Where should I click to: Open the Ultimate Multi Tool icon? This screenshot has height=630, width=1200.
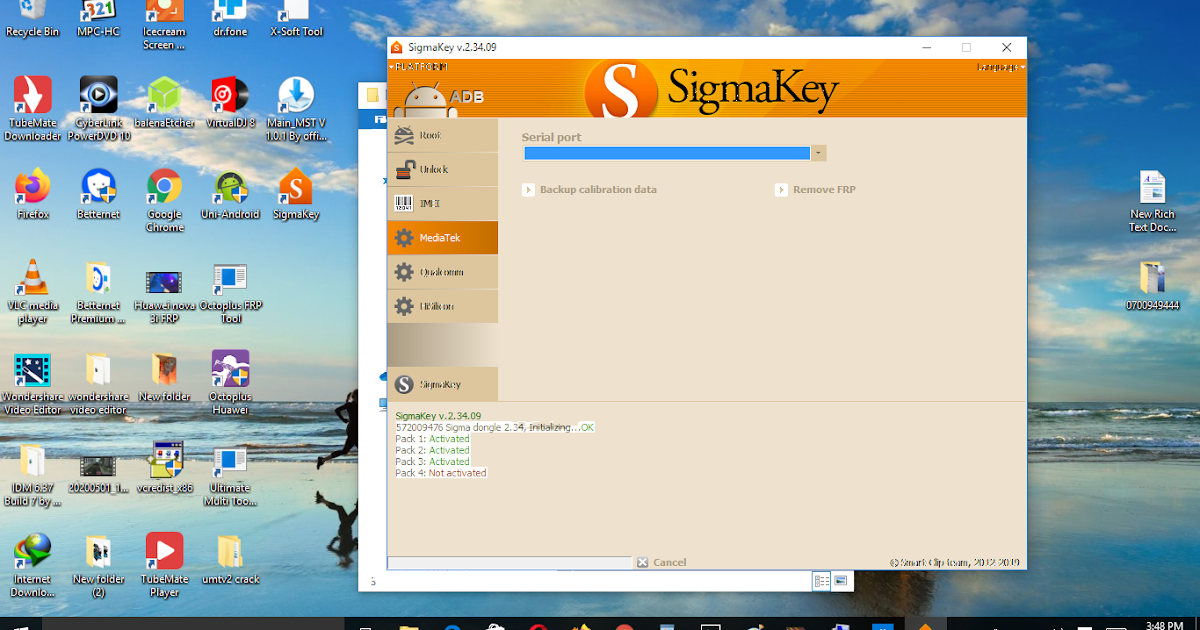click(x=230, y=474)
